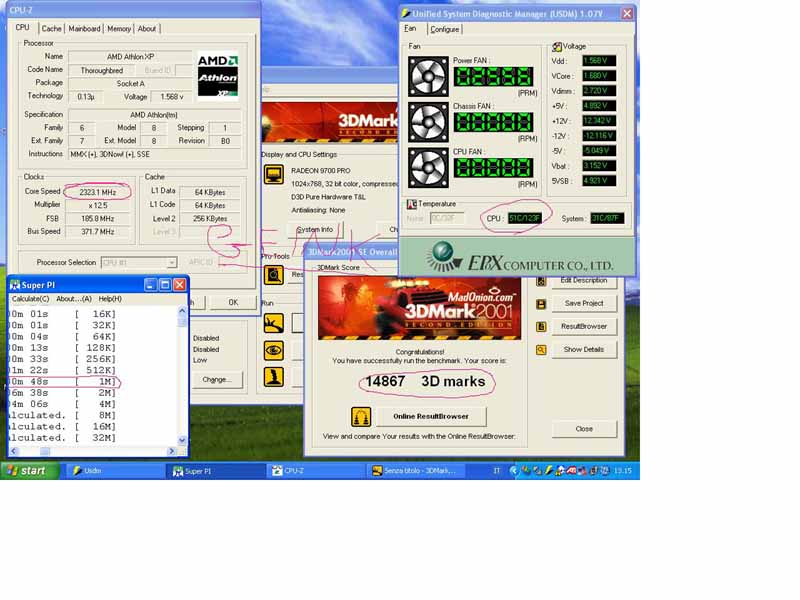Switch to Super PI in the taskbar
The height and width of the screenshot is (600, 800).
[x=216, y=471]
